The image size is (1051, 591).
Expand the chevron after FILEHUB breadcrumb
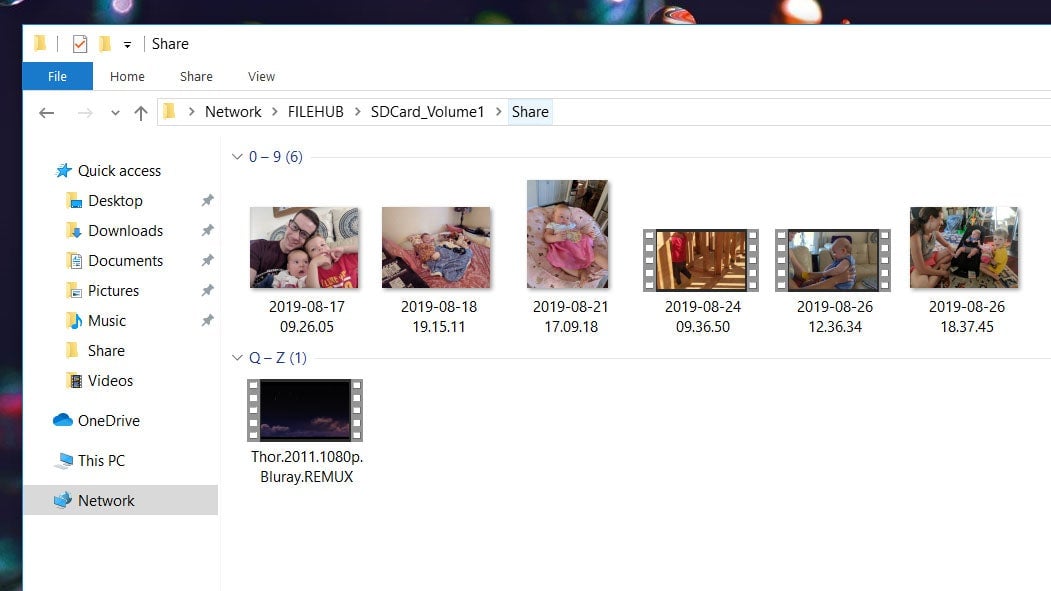[x=358, y=112]
